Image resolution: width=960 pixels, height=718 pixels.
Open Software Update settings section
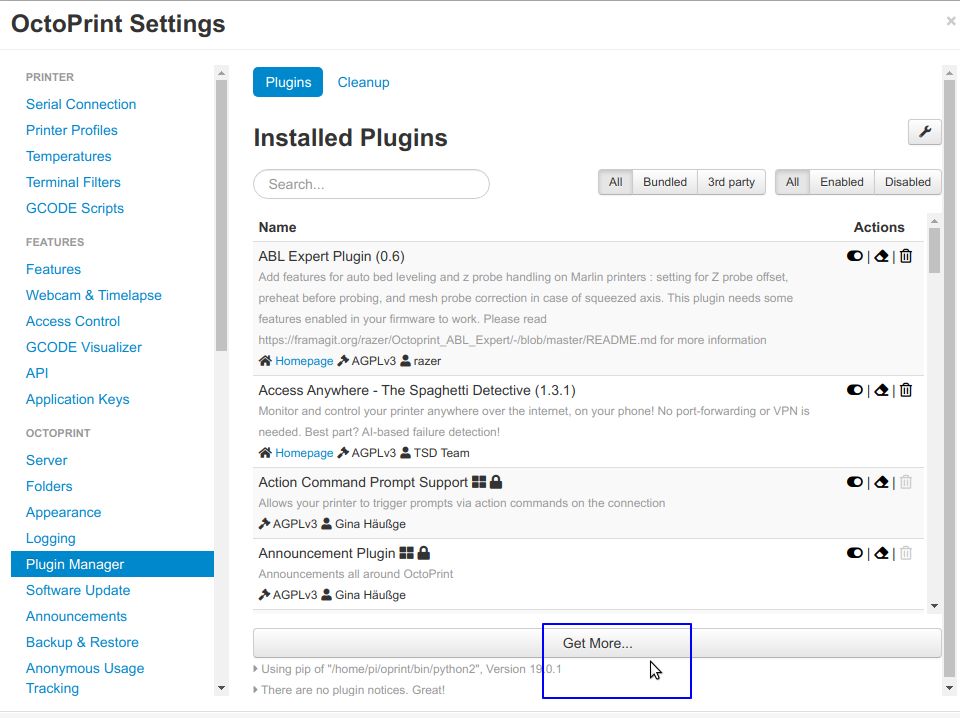pyautogui.click(x=78, y=590)
